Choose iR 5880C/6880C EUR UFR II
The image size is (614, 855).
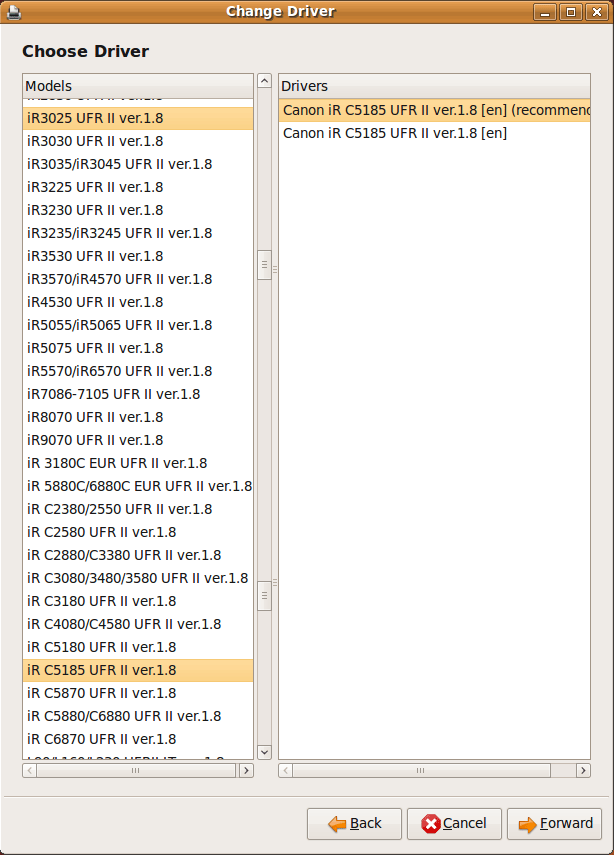(x=138, y=486)
